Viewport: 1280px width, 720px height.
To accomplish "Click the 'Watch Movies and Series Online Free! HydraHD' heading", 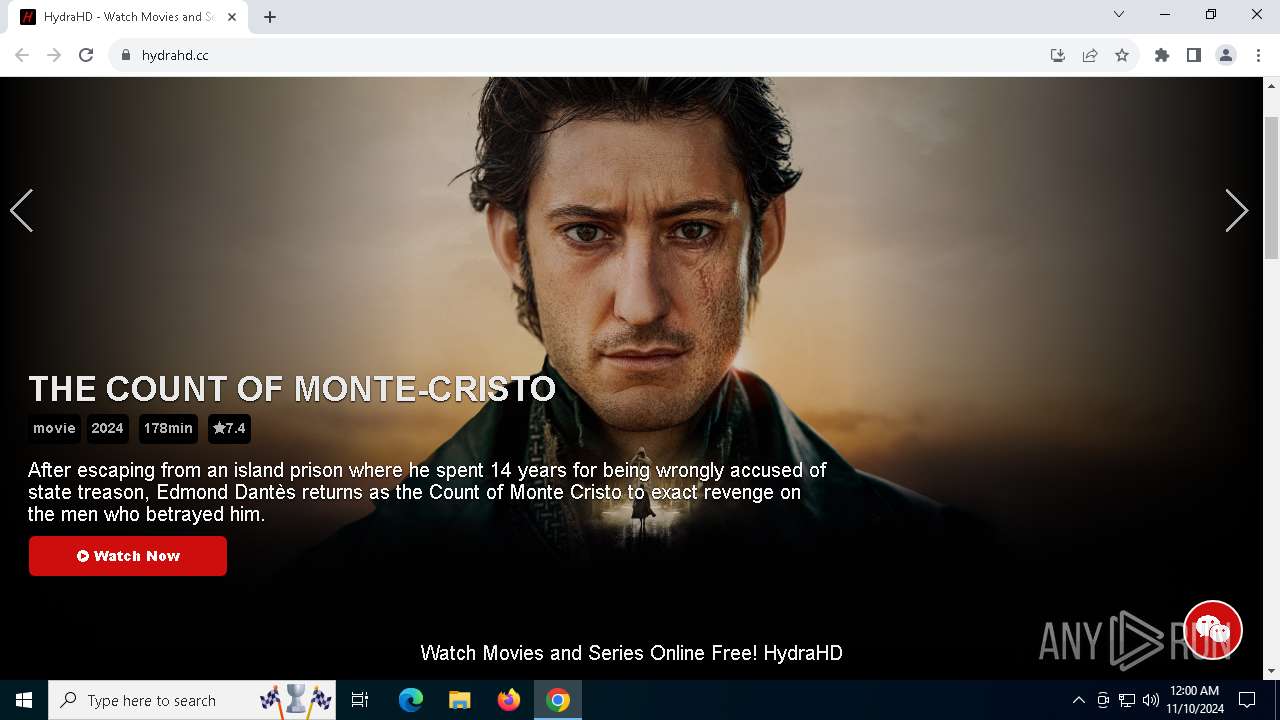I will tap(631, 653).
